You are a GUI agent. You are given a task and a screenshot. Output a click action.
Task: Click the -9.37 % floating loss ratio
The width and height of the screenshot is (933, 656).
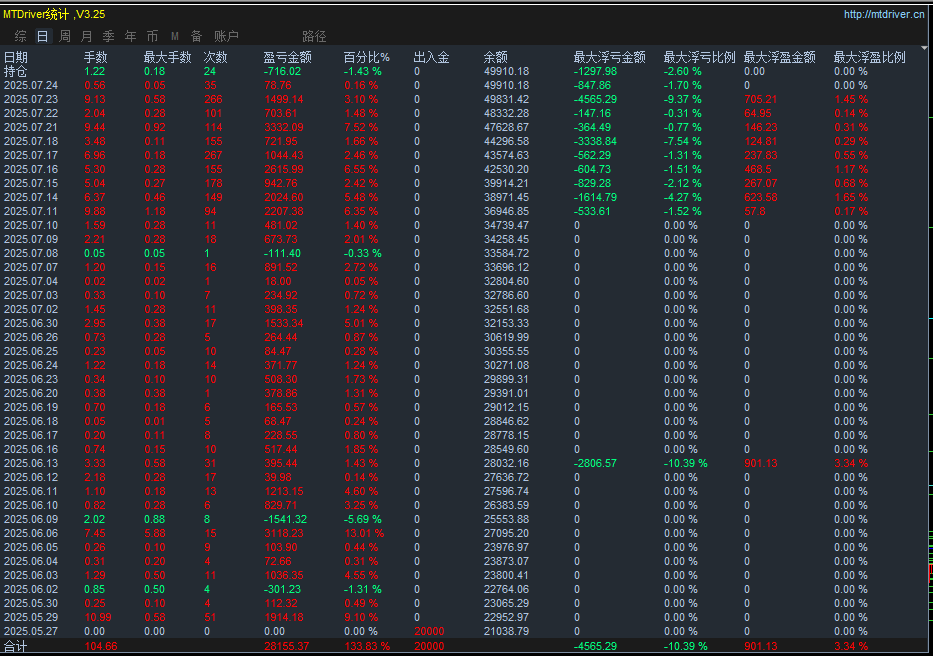[x=682, y=99]
